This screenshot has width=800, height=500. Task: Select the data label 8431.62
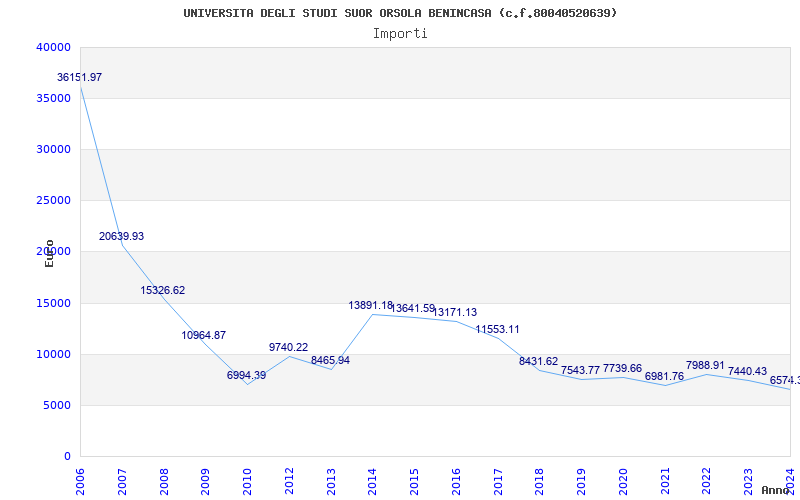point(539,361)
